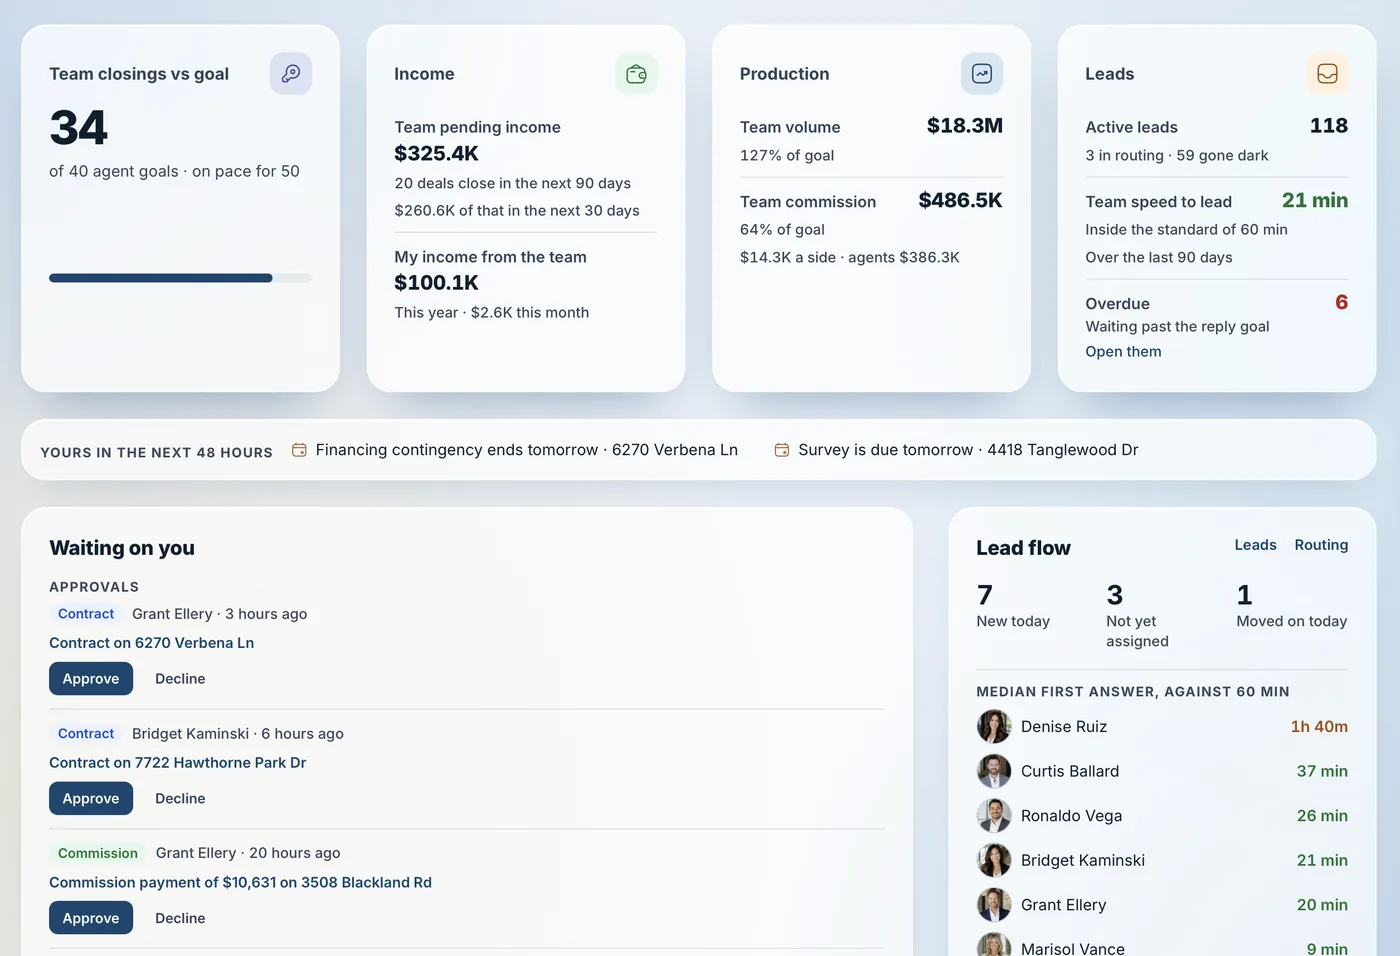
Task: Click the chart icon on Production card
Action: pos(982,74)
